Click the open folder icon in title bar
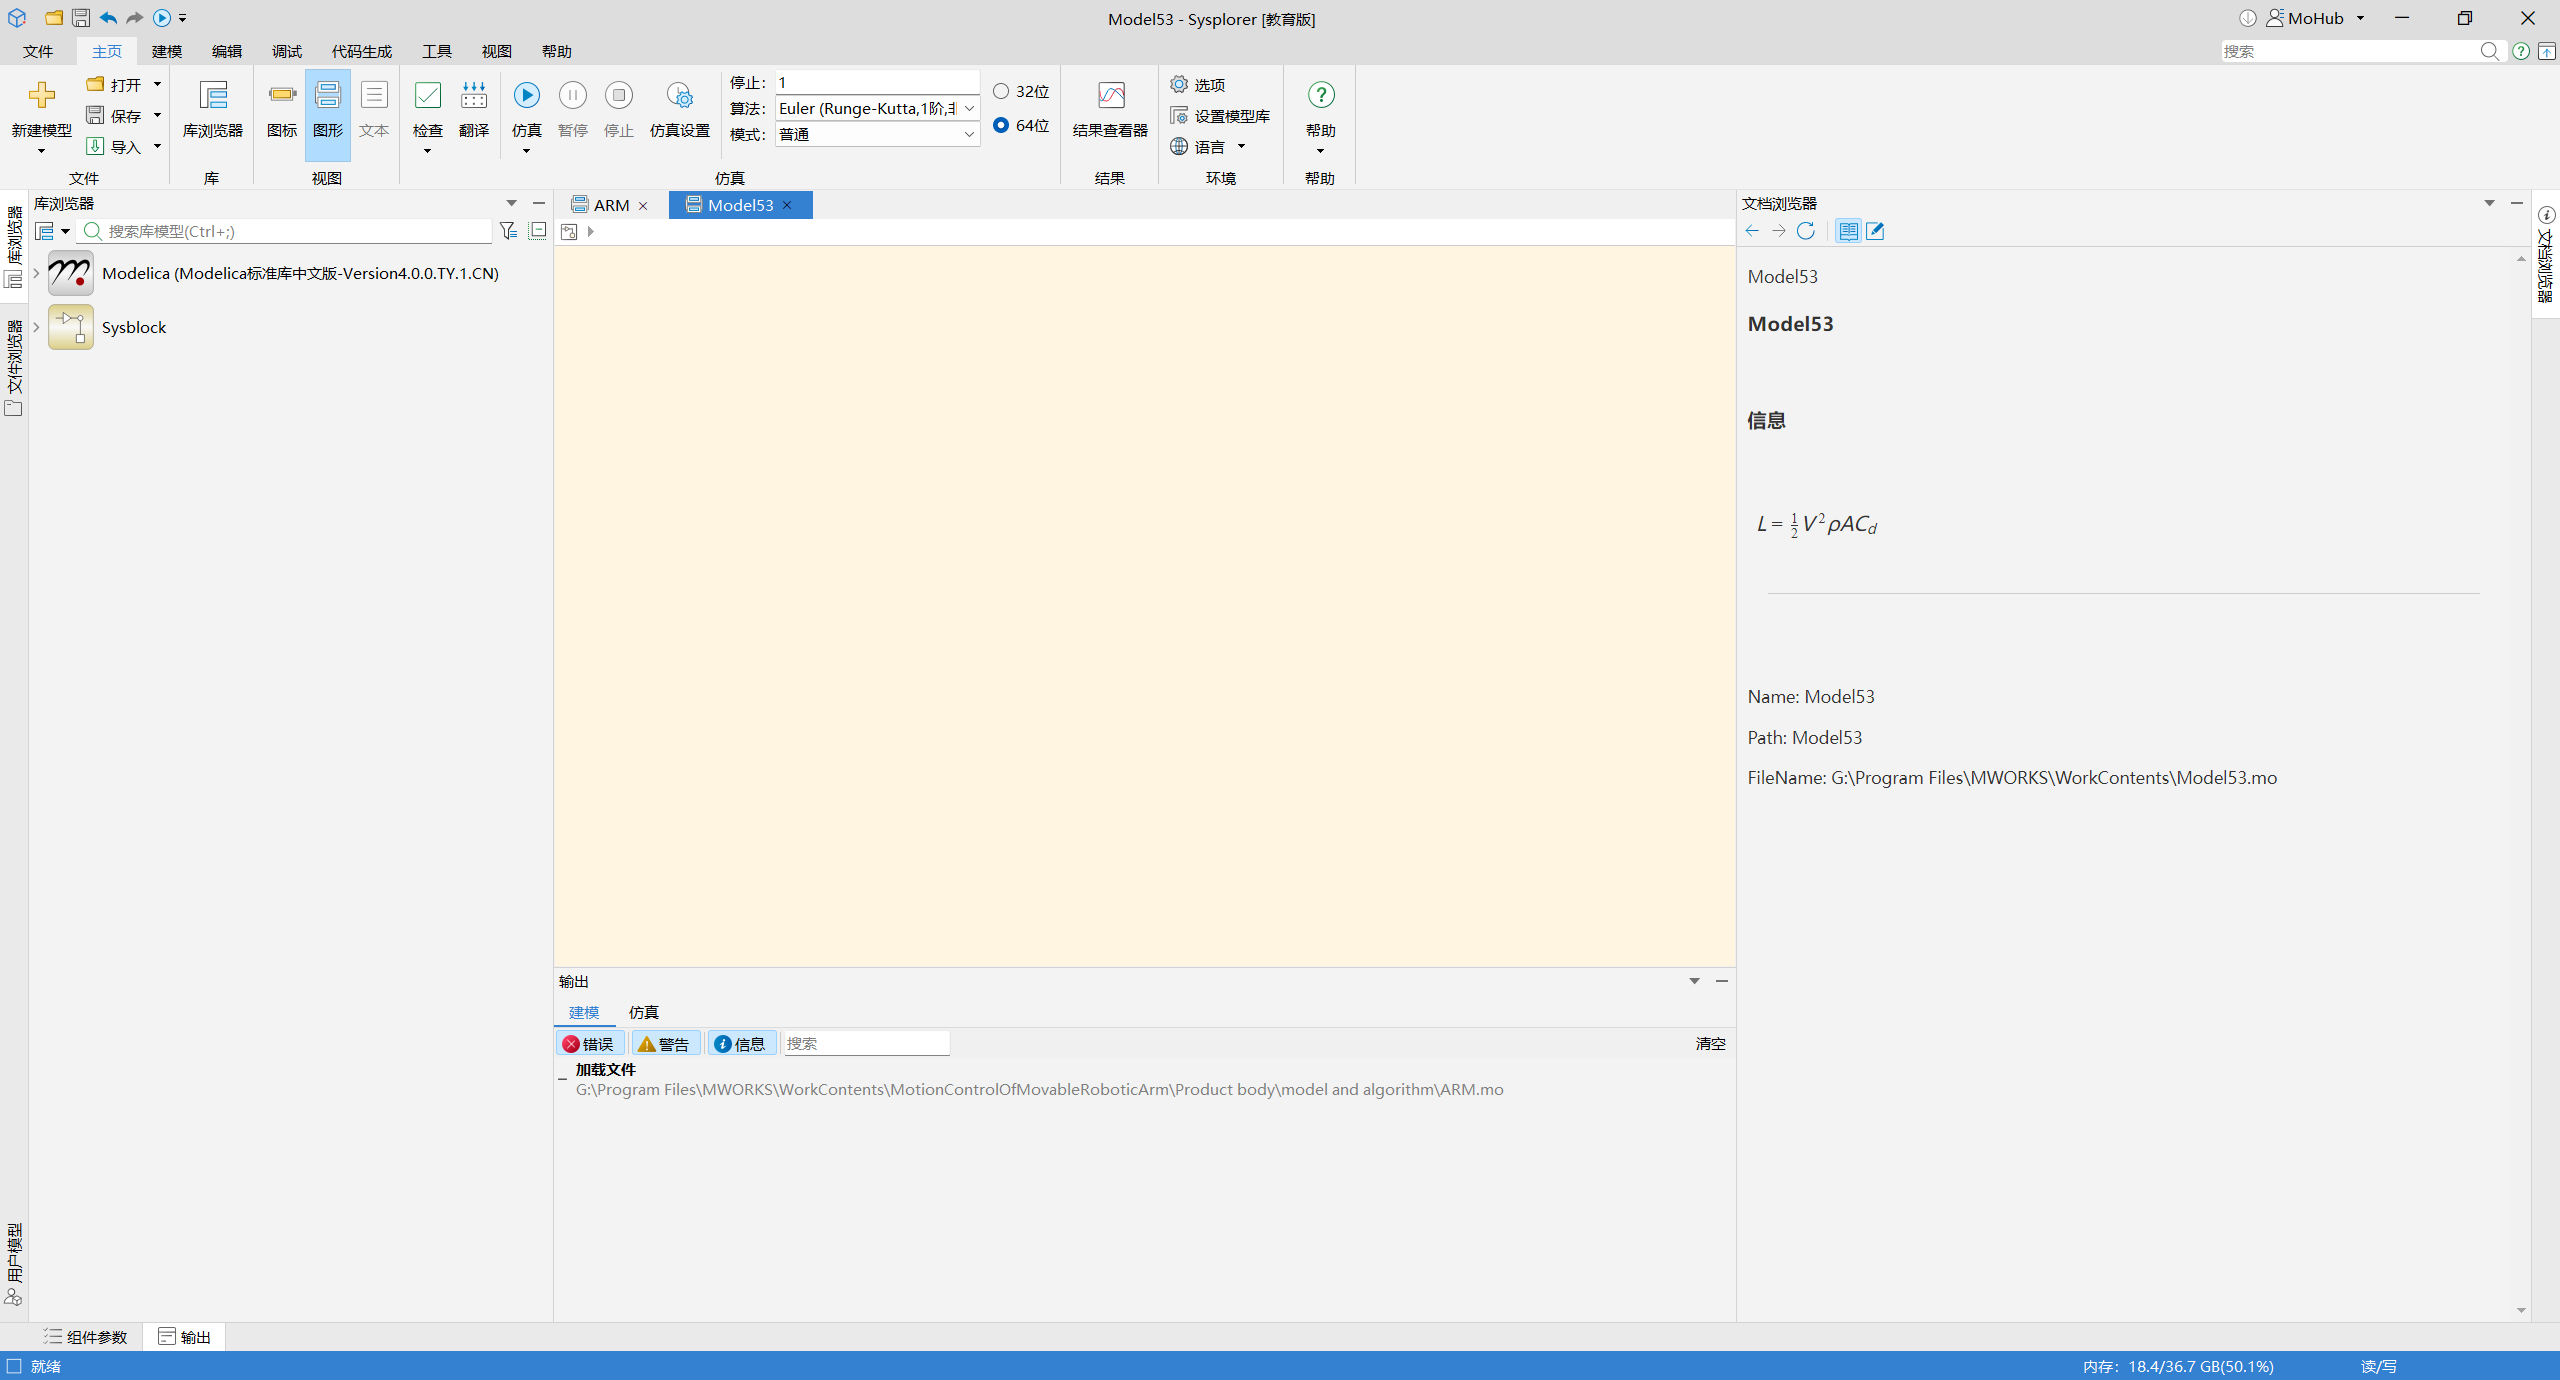Viewport: 2560px width, 1380px height. click(x=54, y=18)
